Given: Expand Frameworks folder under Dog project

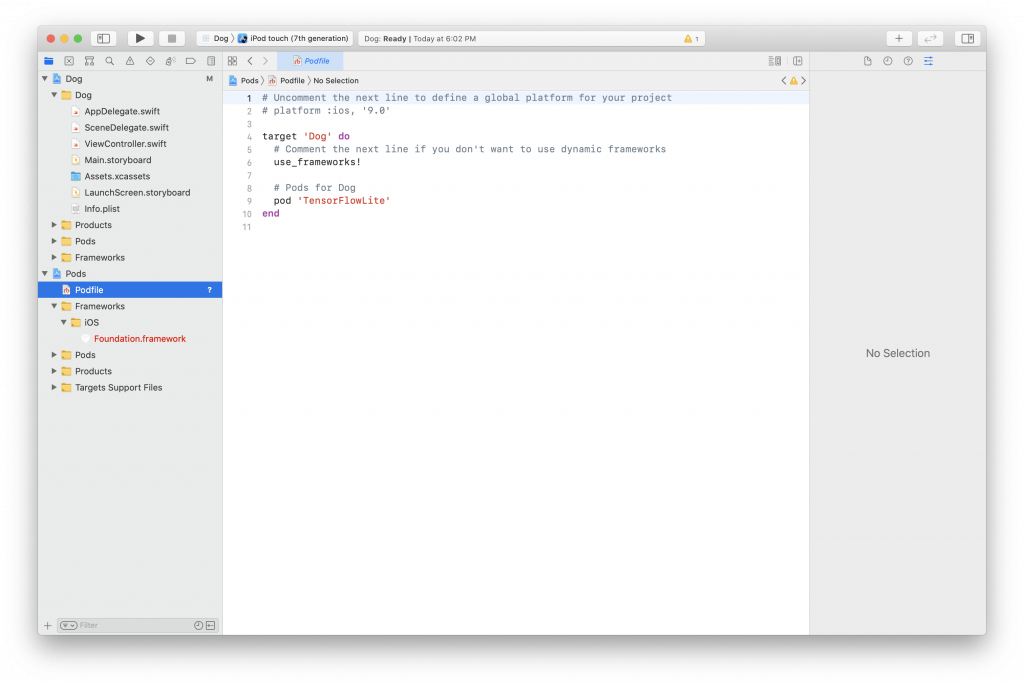Looking at the screenshot, I should pyautogui.click(x=54, y=257).
